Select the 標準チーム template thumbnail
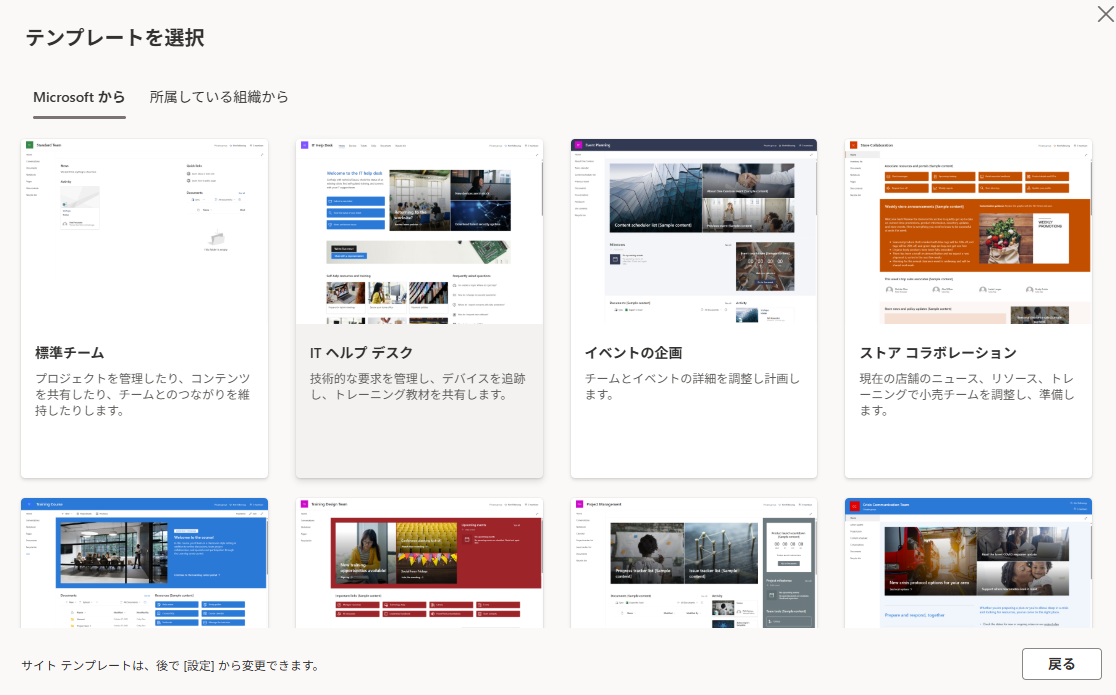The height and width of the screenshot is (695, 1116). (x=144, y=231)
